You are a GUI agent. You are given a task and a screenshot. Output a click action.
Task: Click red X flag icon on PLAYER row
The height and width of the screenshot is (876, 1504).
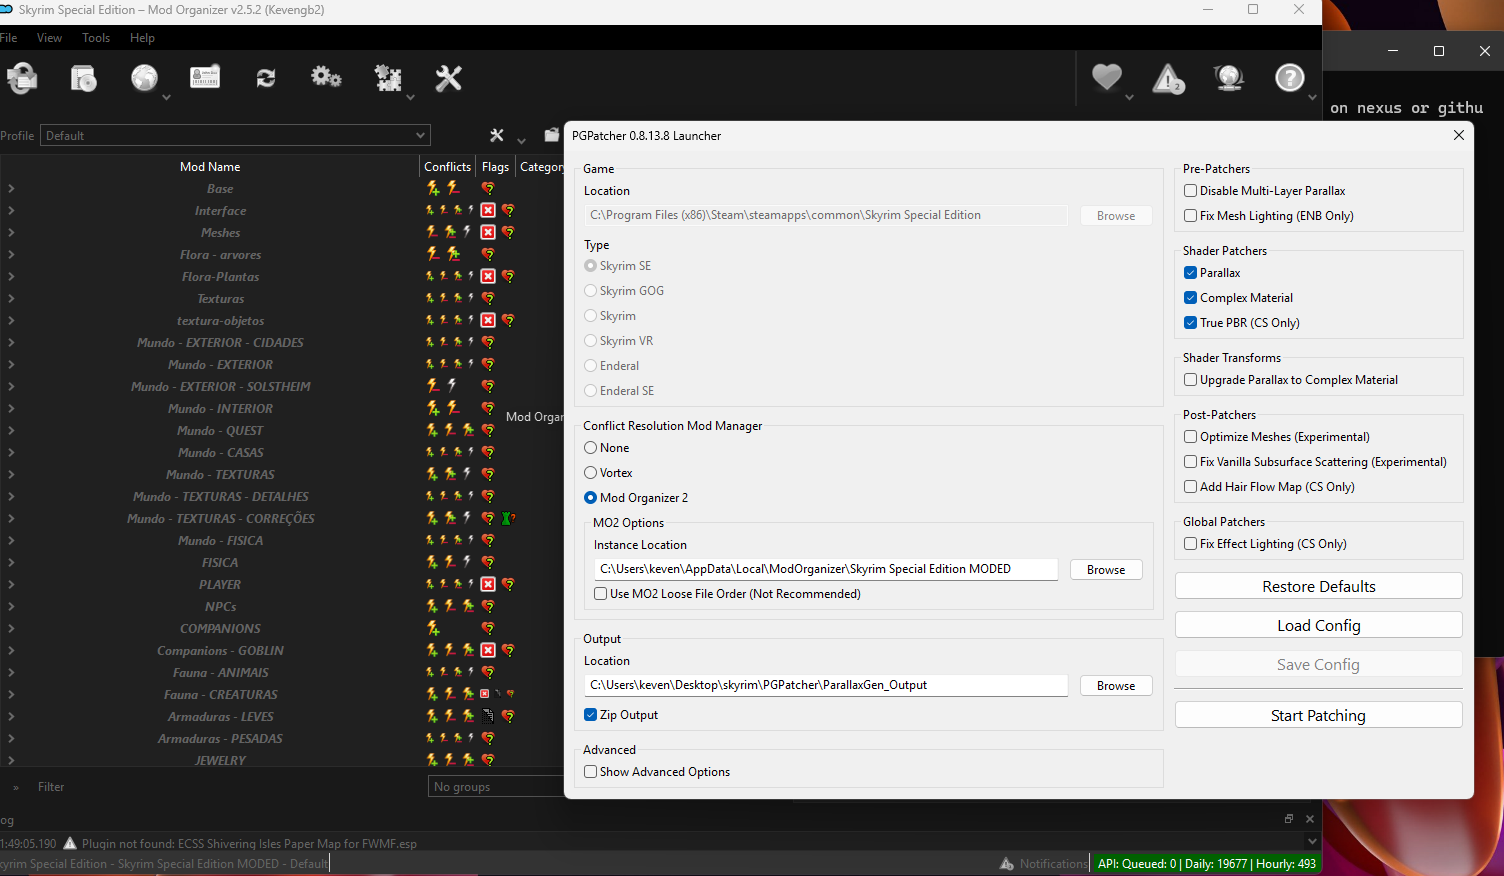(488, 584)
